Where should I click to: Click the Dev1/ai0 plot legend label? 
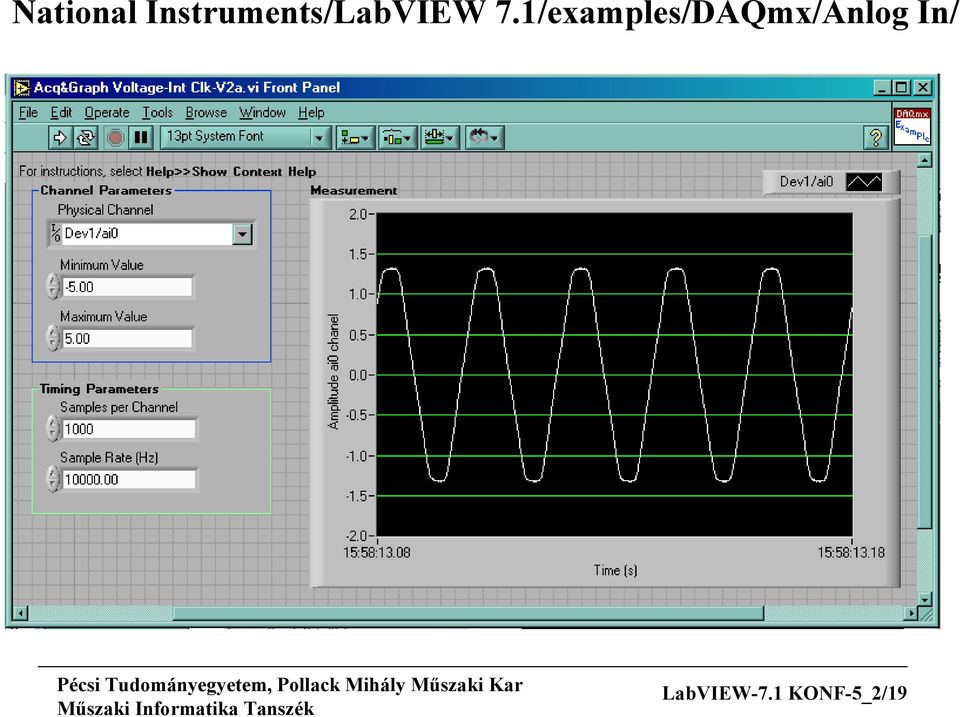806,182
